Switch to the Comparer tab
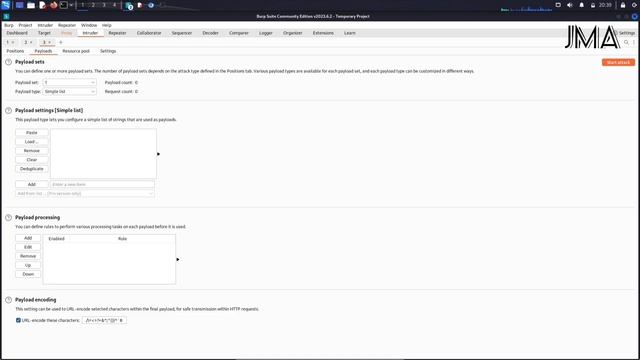The height and width of the screenshot is (360, 640). click(239, 33)
